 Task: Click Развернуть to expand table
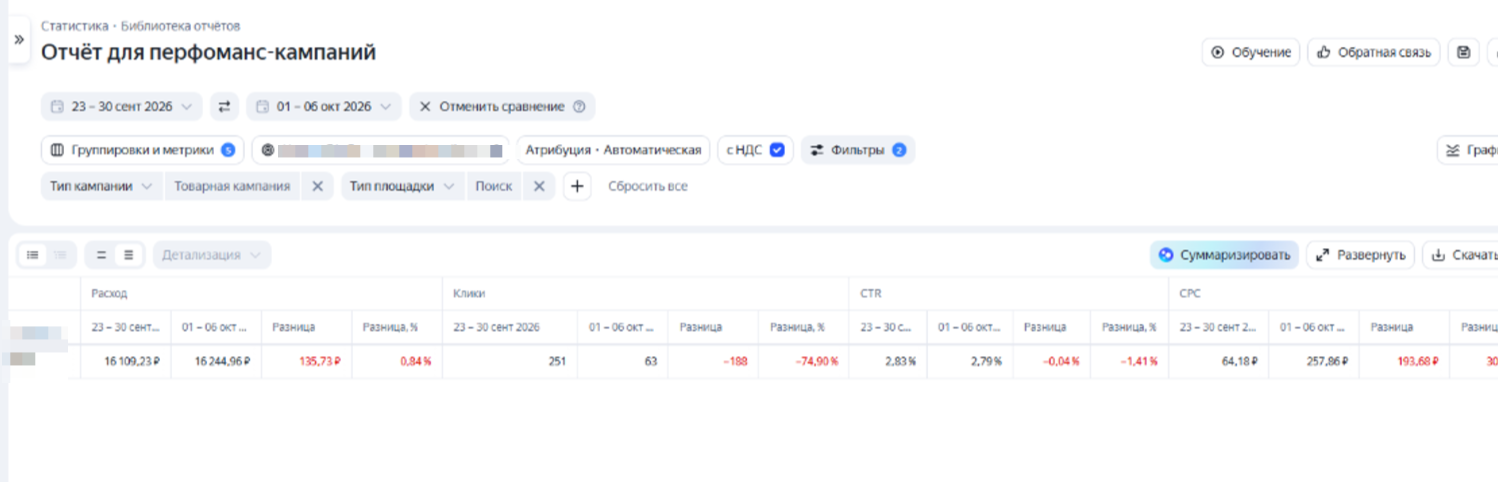coord(1360,255)
